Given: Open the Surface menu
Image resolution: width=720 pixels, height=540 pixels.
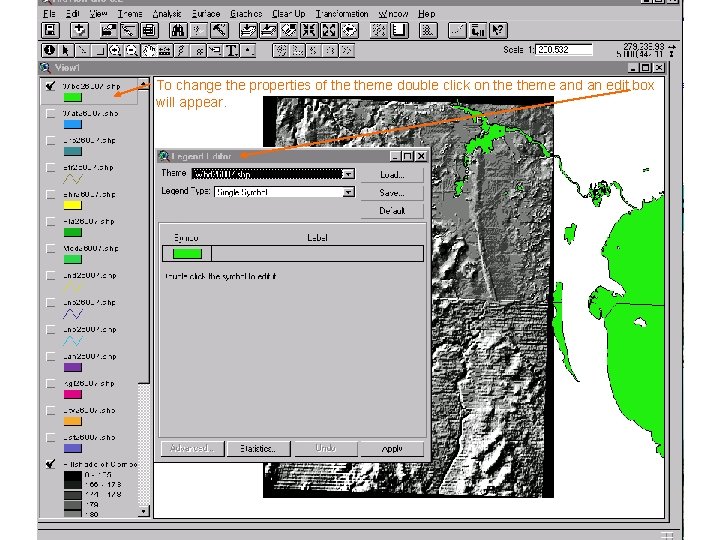Looking at the screenshot, I should point(205,14).
